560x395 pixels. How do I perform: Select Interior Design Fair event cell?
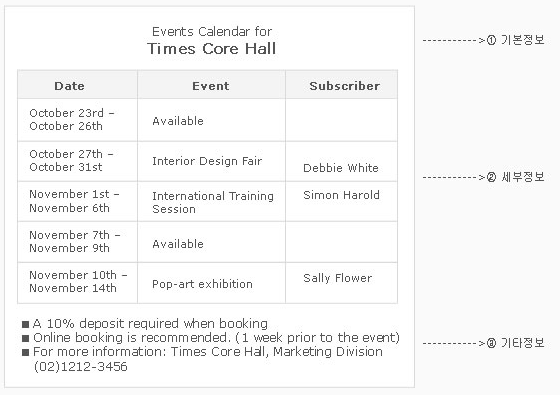(x=207, y=161)
